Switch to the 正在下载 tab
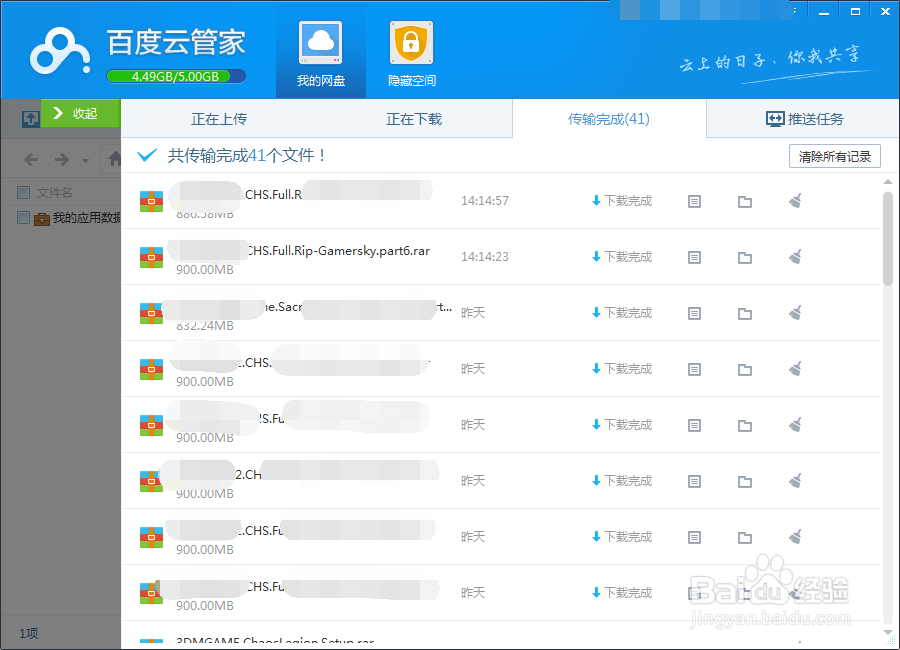Screen dimensions: 900x650 point(414,119)
